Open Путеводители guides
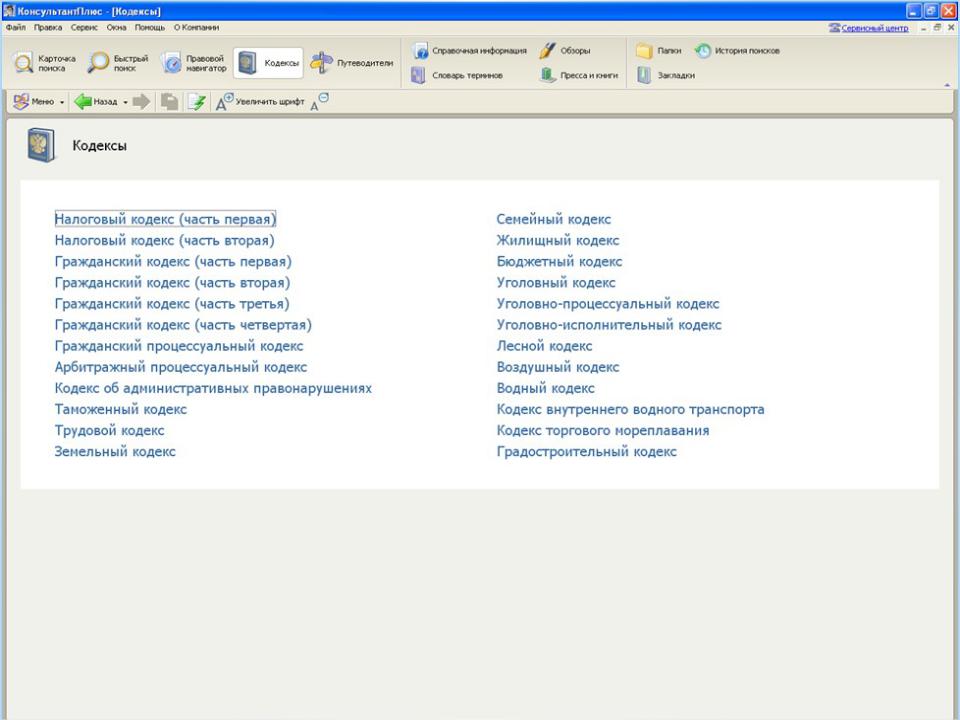 [352, 63]
